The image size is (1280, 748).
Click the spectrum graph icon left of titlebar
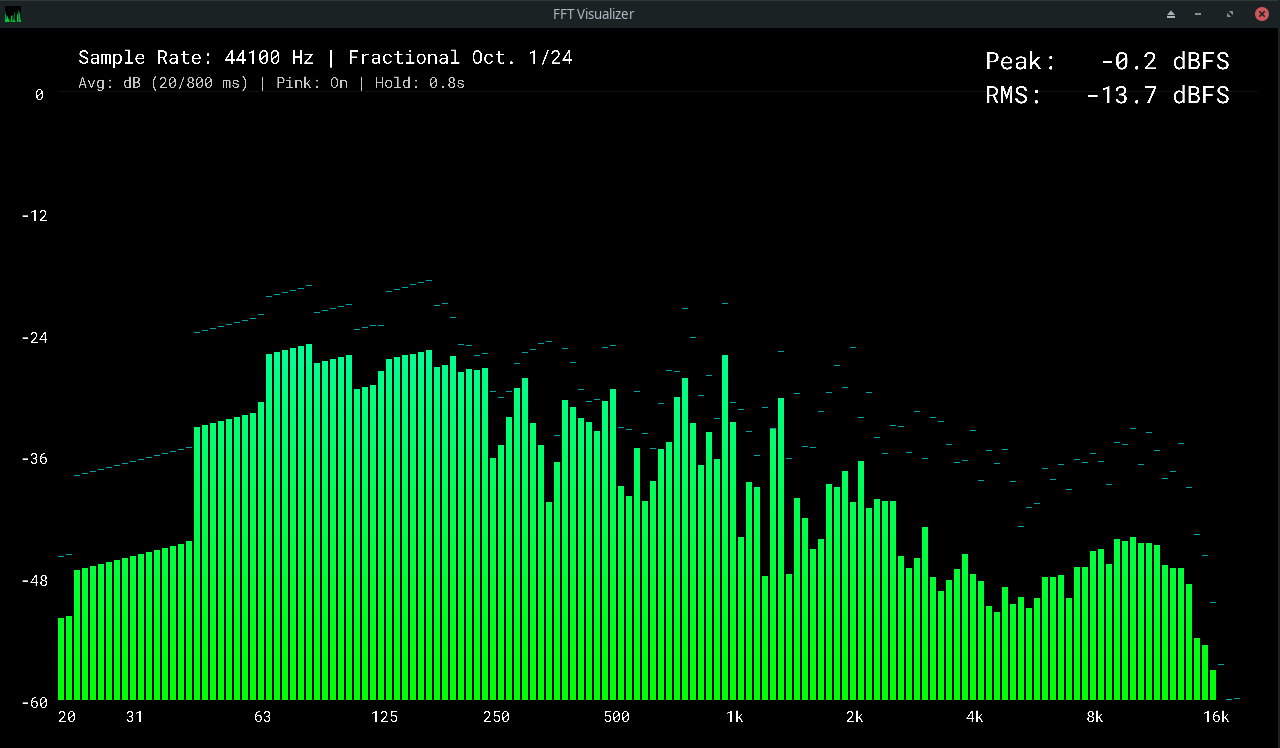[x=11, y=14]
